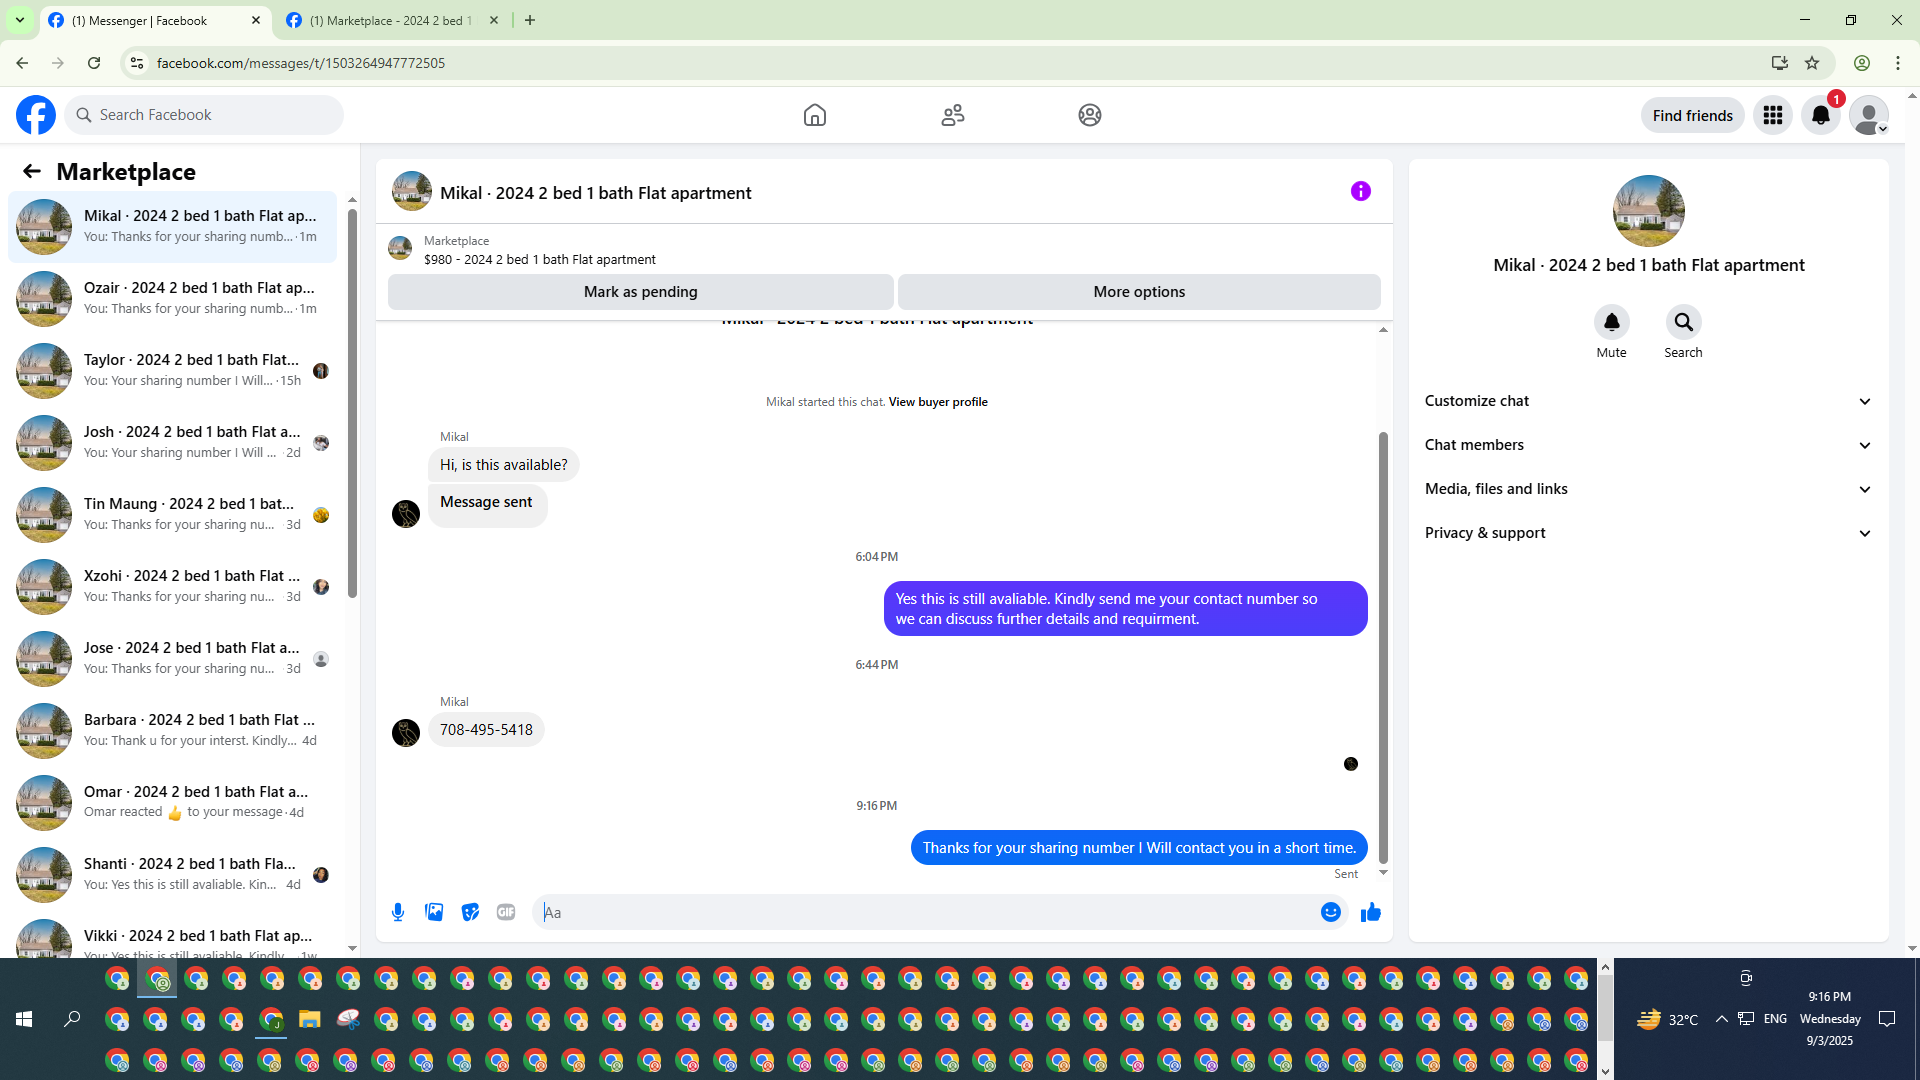Open the Tin Maung conversation
The width and height of the screenshot is (1920, 1080).
[x=172, y=515]
